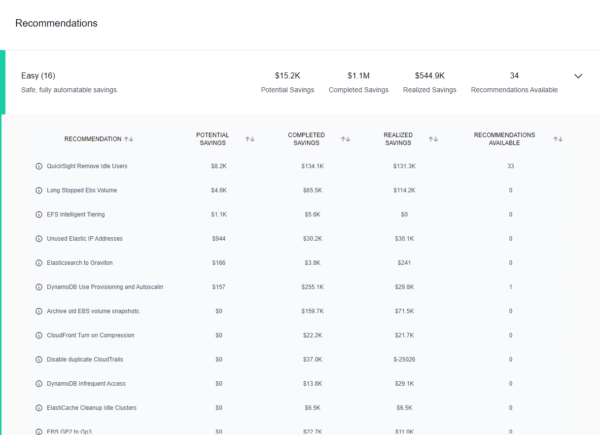Open QuickSight Remove Idle Users recommendation
The width and height of the screenshot is (600, 435).
point(87,166)
